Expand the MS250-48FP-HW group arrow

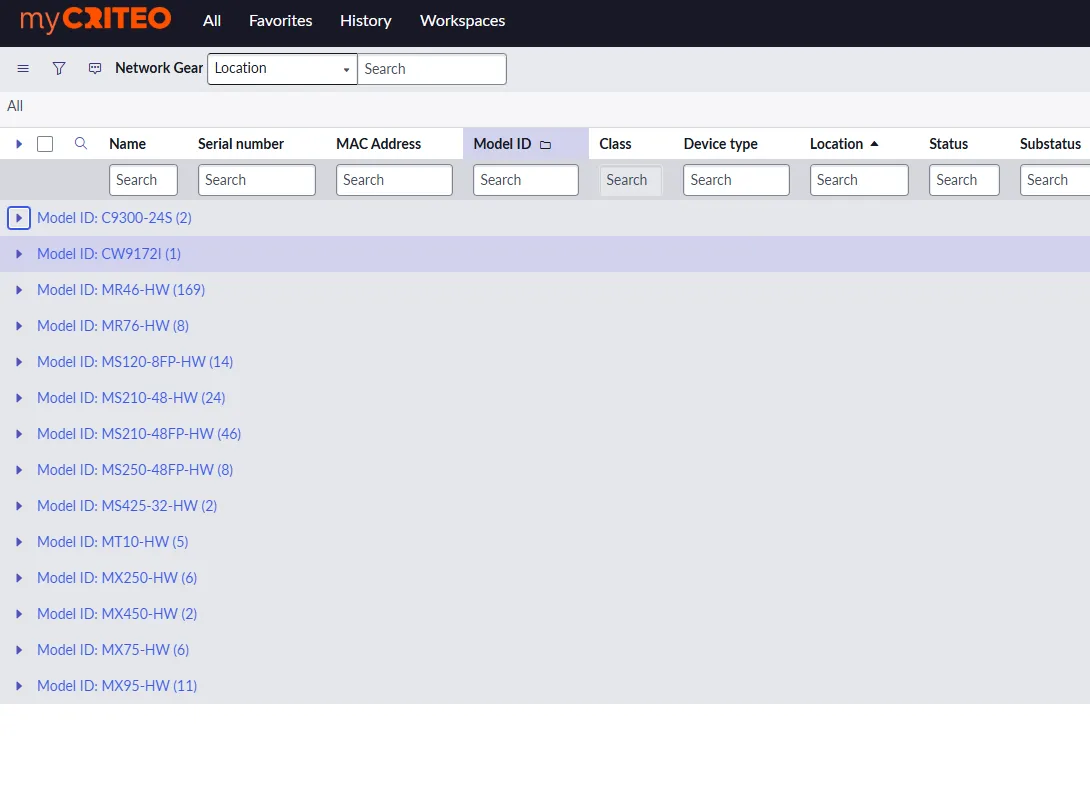[x=19, y=470]
